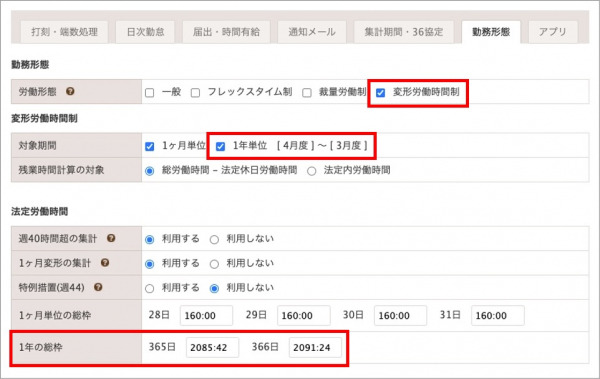Screen dimensions: 600x379
Task: Open the 集計期間・36協定 tab
Action: [x=404, y=32]
